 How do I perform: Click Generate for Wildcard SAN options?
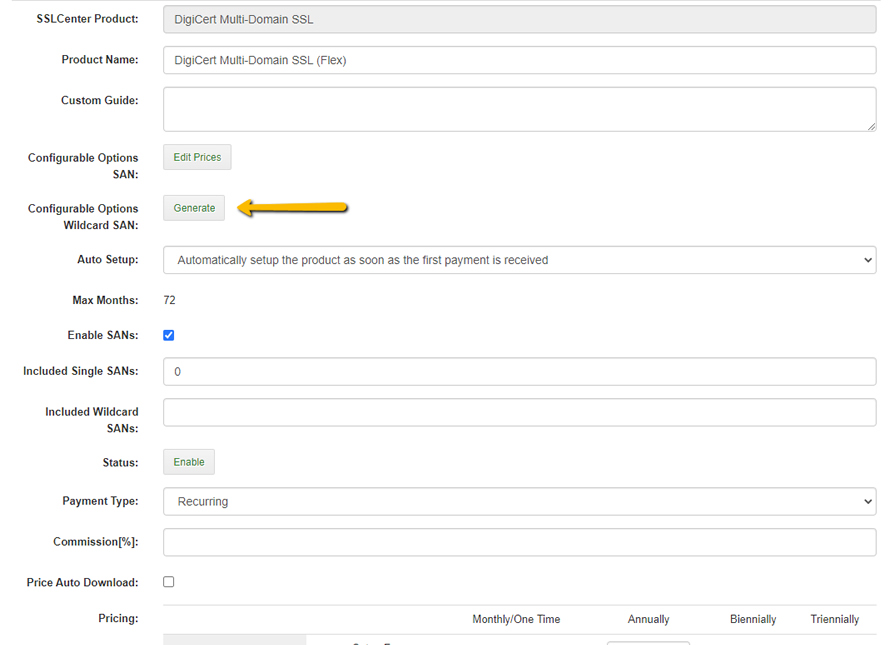pos(194,208)
